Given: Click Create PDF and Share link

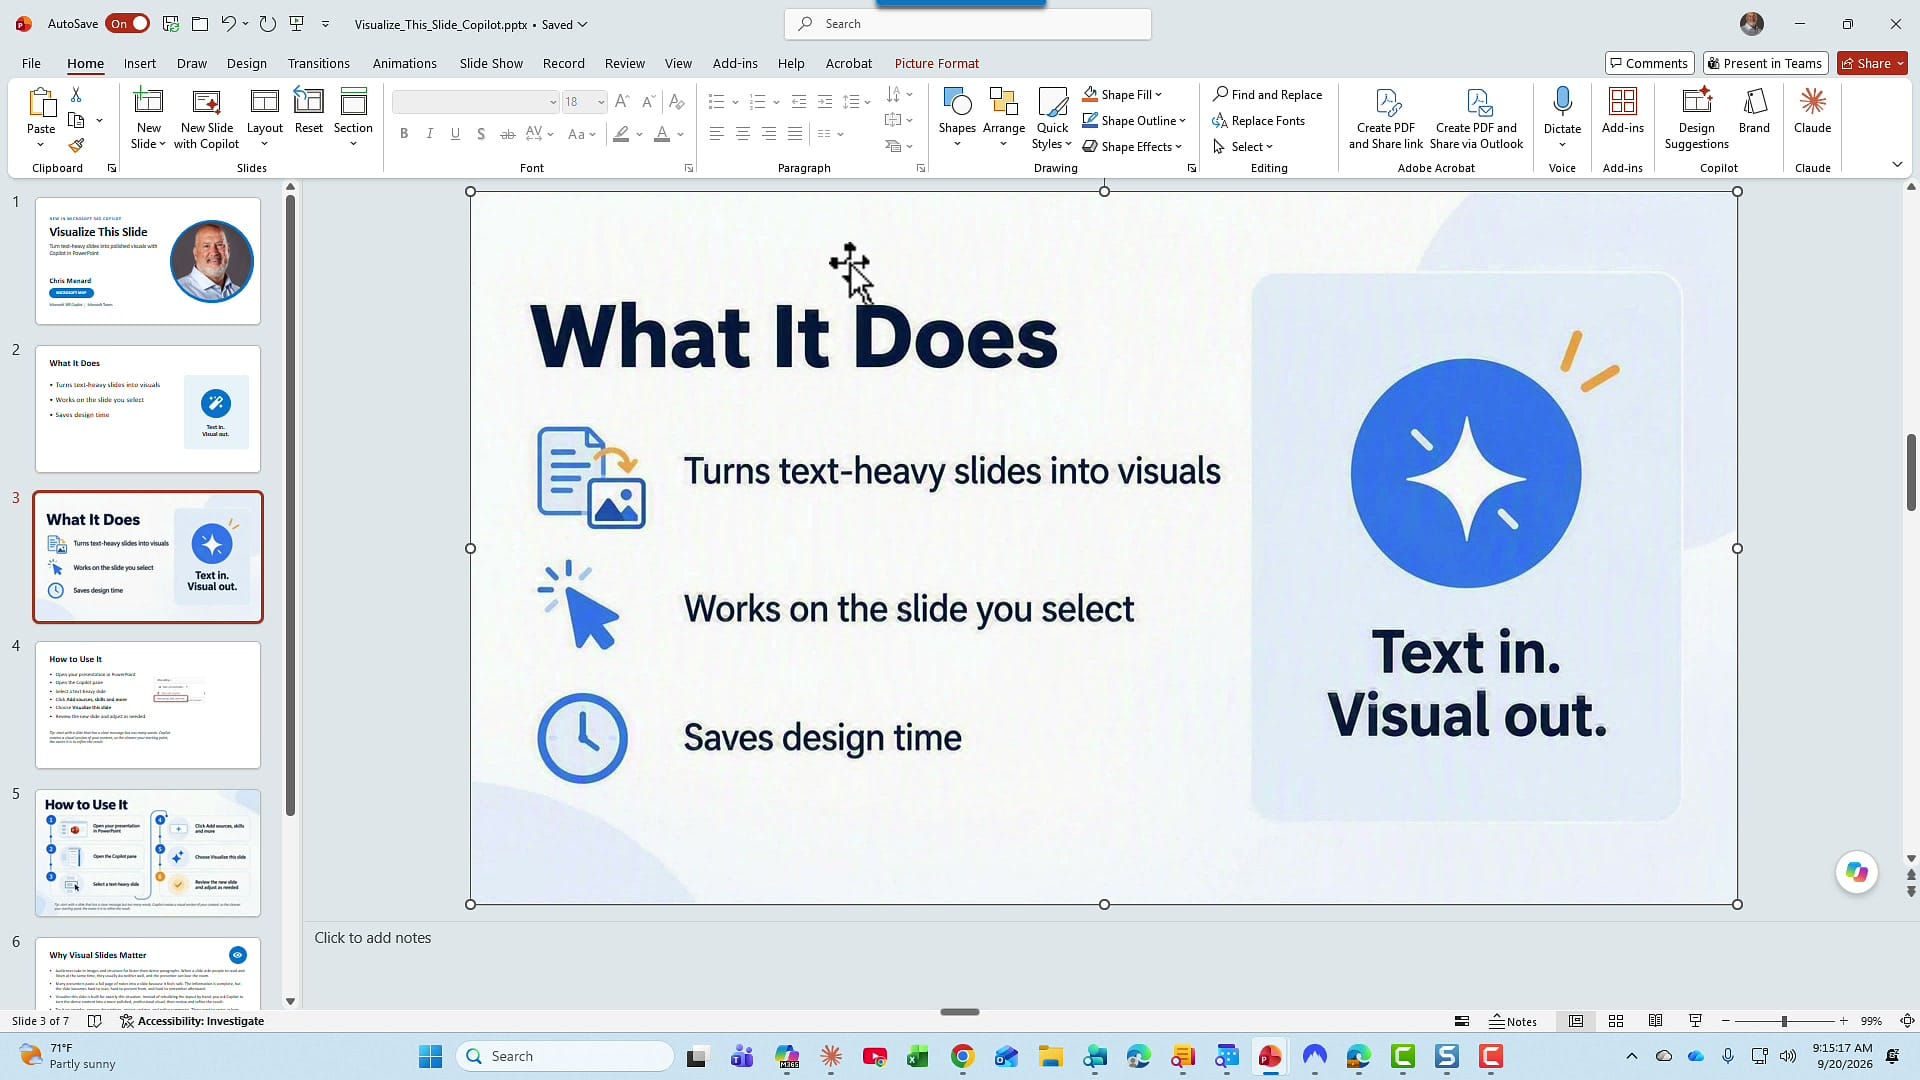Looking at the screenshot, I should (1385, 119).
